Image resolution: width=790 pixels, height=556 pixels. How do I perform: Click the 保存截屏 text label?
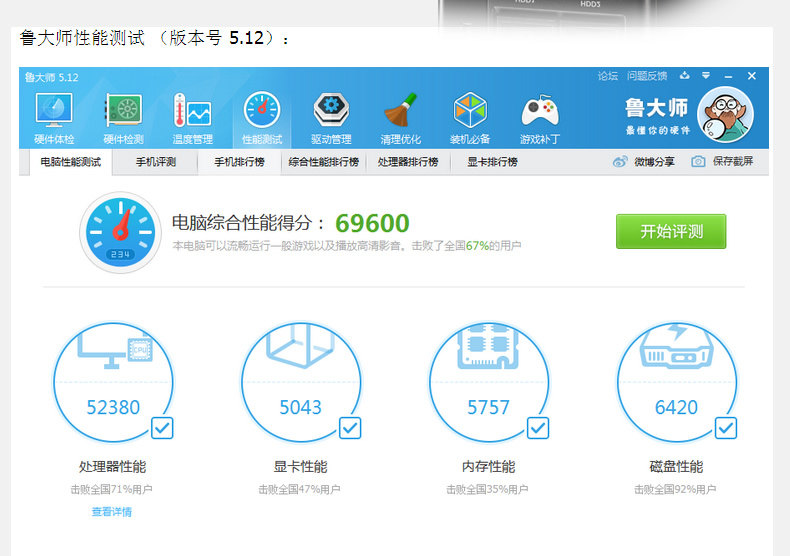point(733,162)
